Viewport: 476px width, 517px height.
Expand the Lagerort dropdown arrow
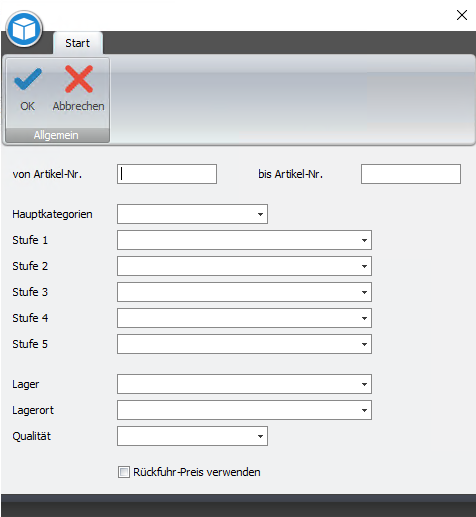tap(364, 410)
